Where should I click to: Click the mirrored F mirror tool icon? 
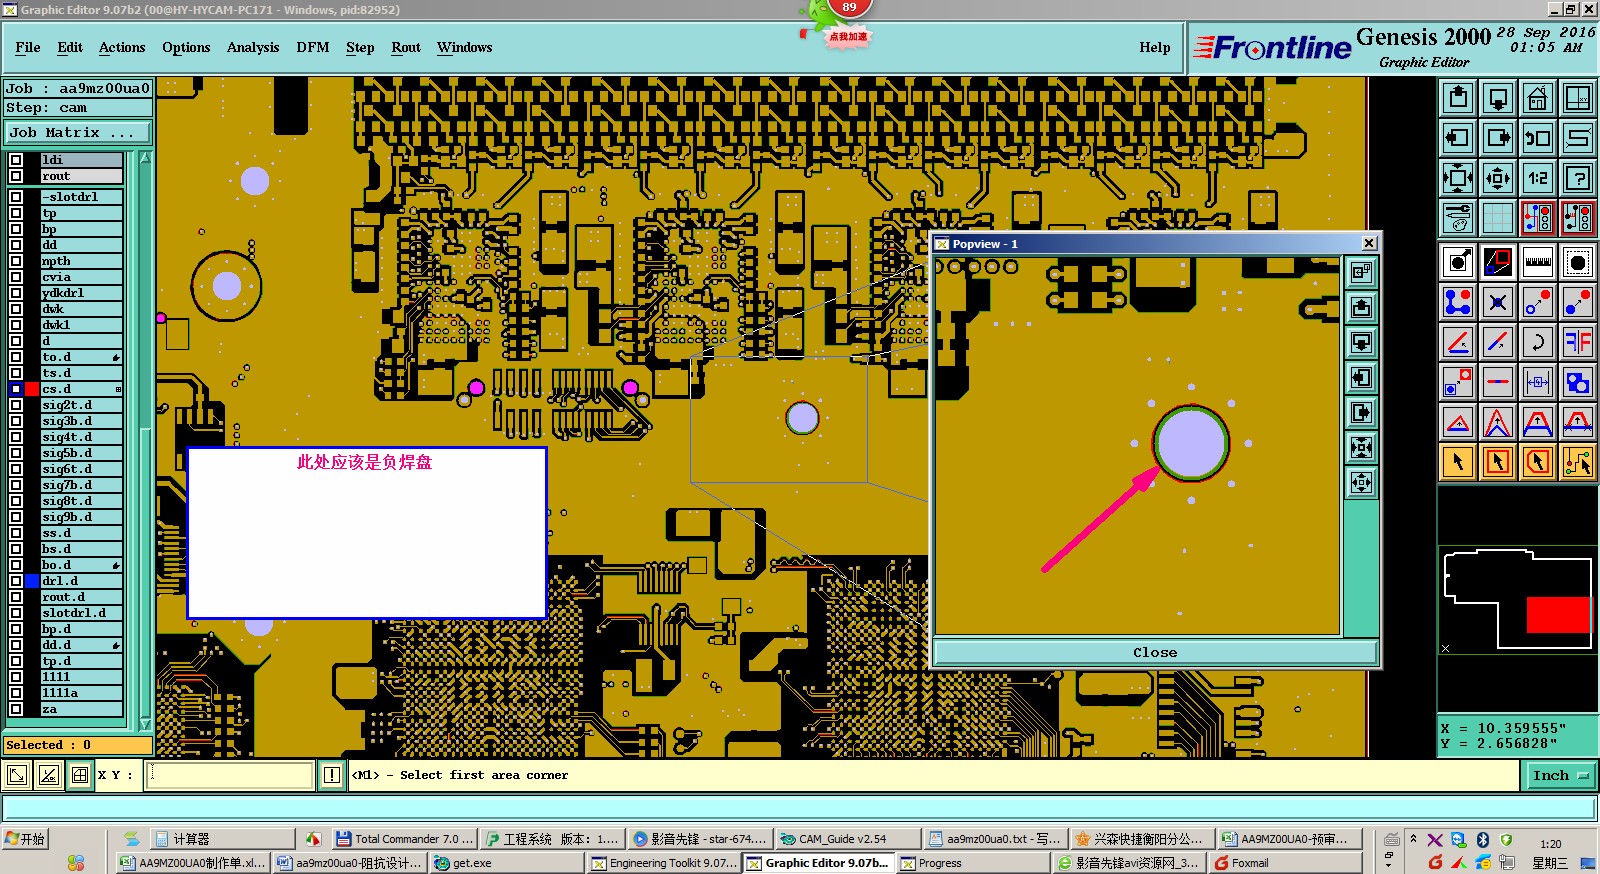[x=1578, y=342]
